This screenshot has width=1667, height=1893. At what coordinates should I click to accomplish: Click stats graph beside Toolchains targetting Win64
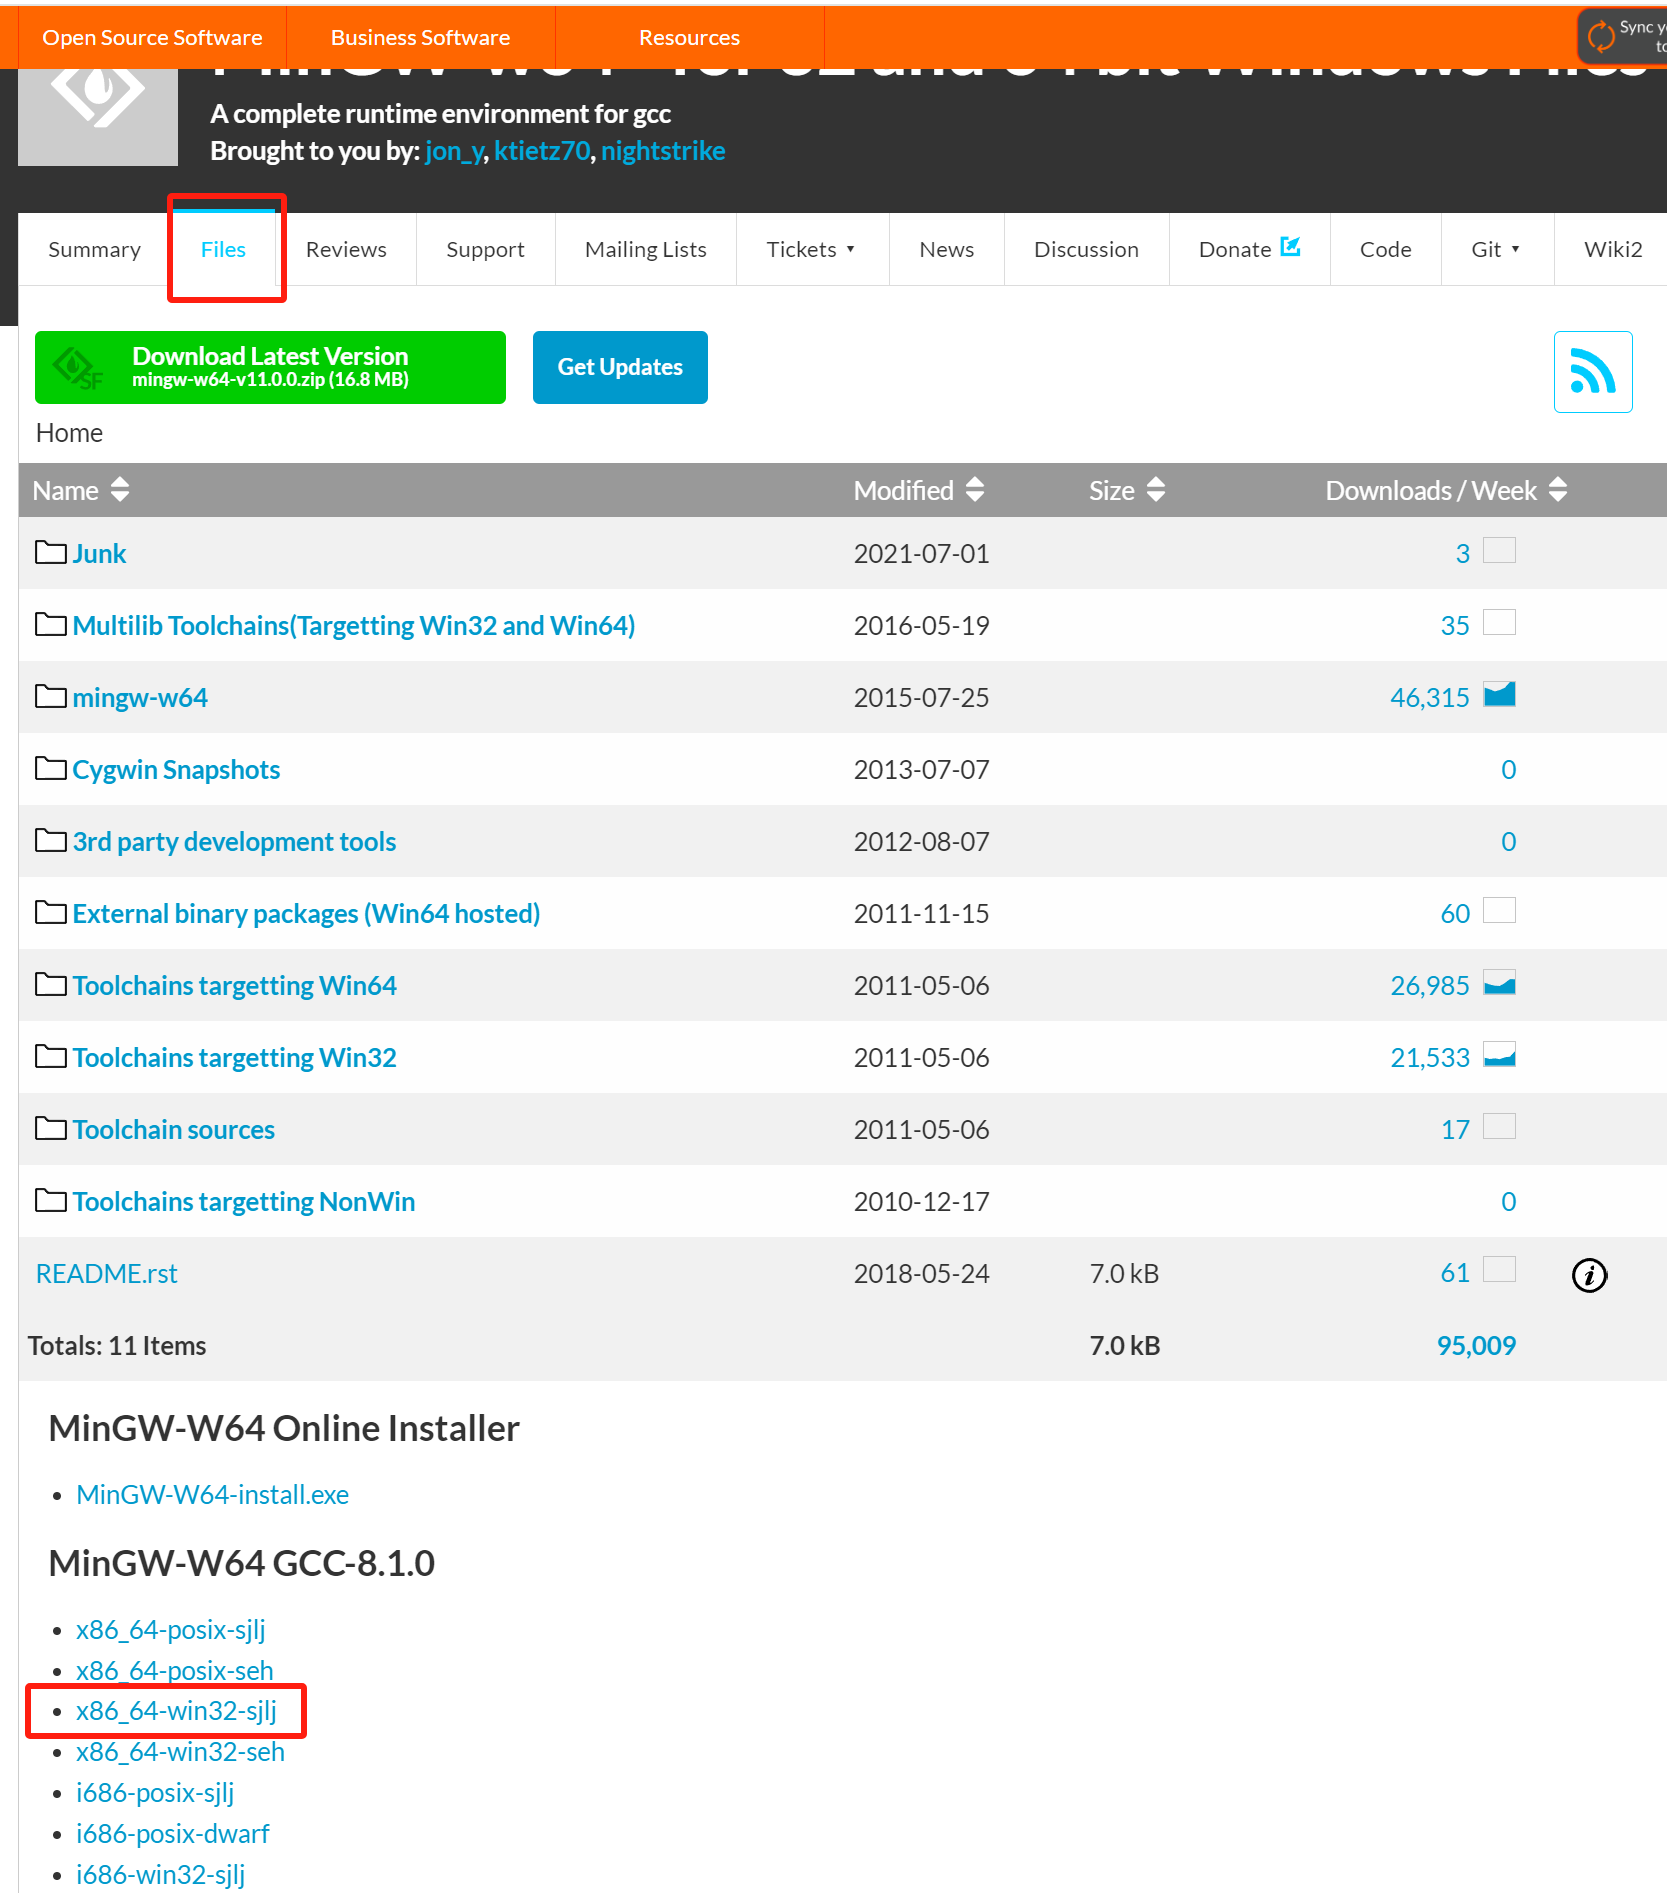pyautogui.click(x=1500, y=983)
